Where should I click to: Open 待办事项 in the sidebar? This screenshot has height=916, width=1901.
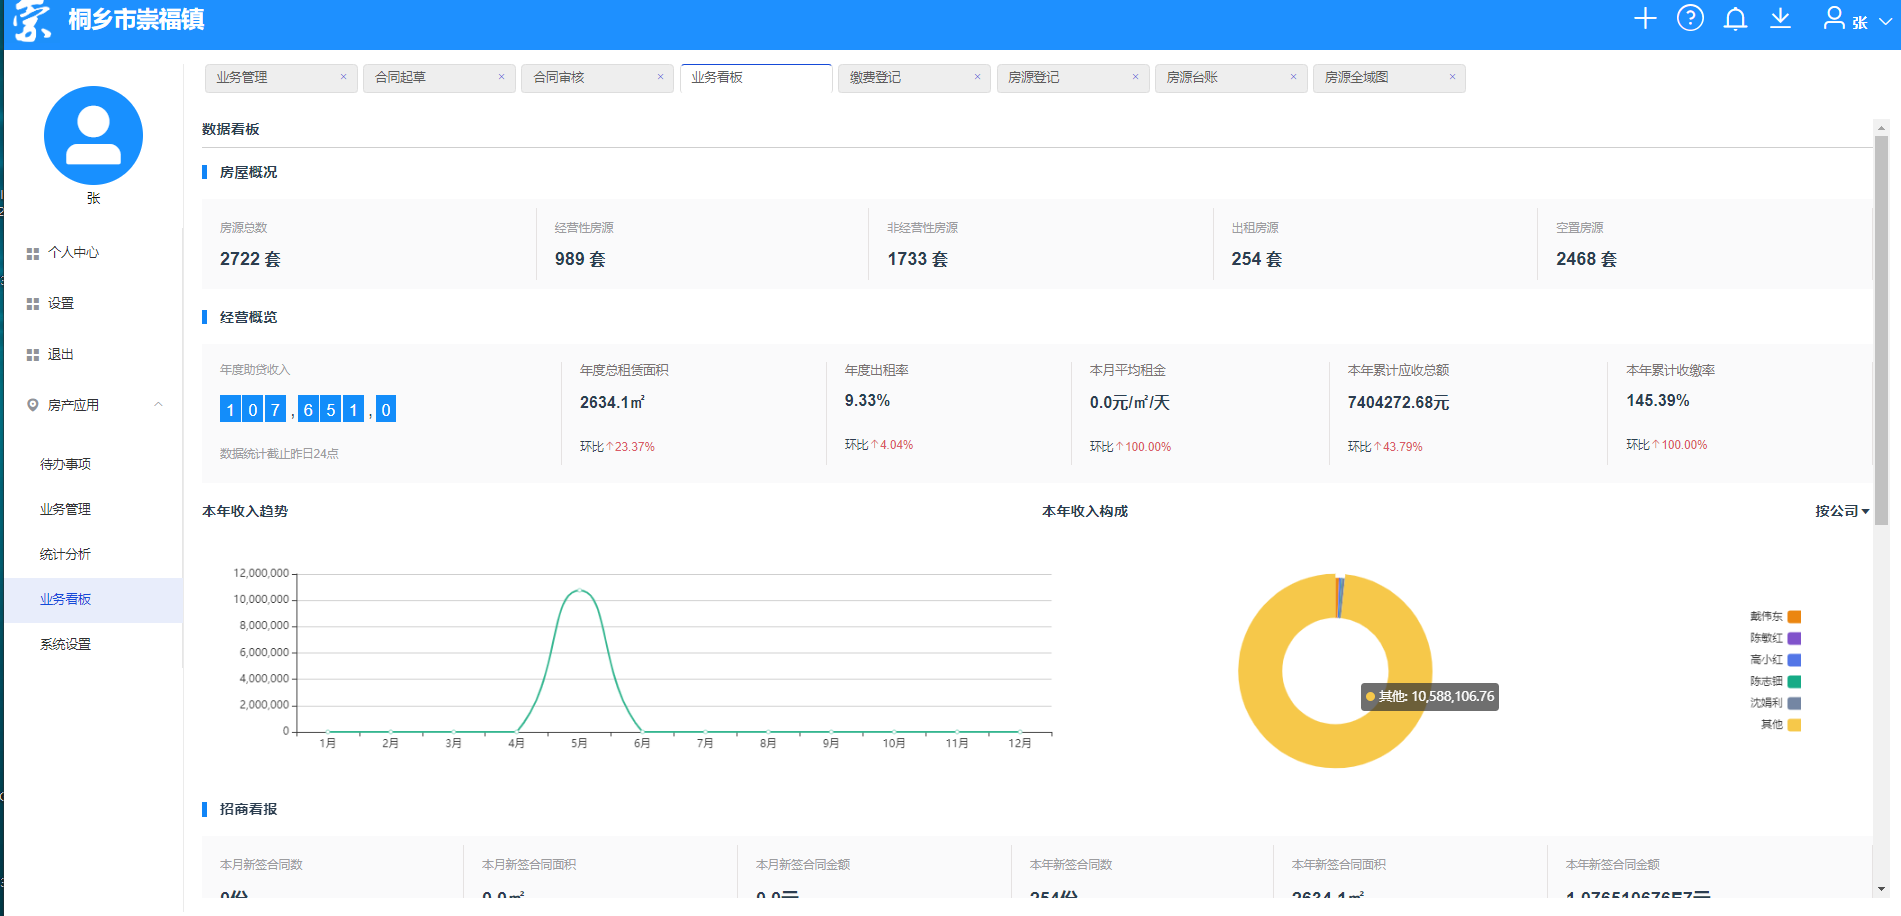tap(65, 464)
